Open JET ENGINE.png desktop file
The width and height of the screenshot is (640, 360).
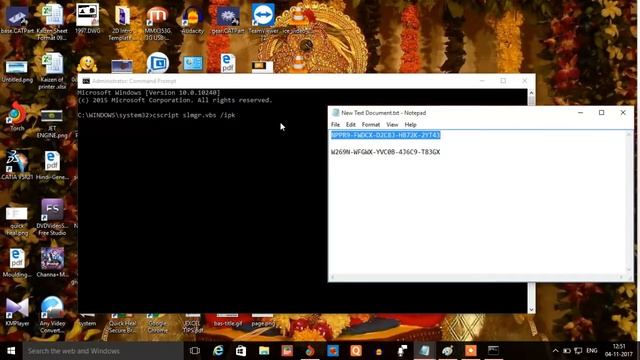(52, 123)
